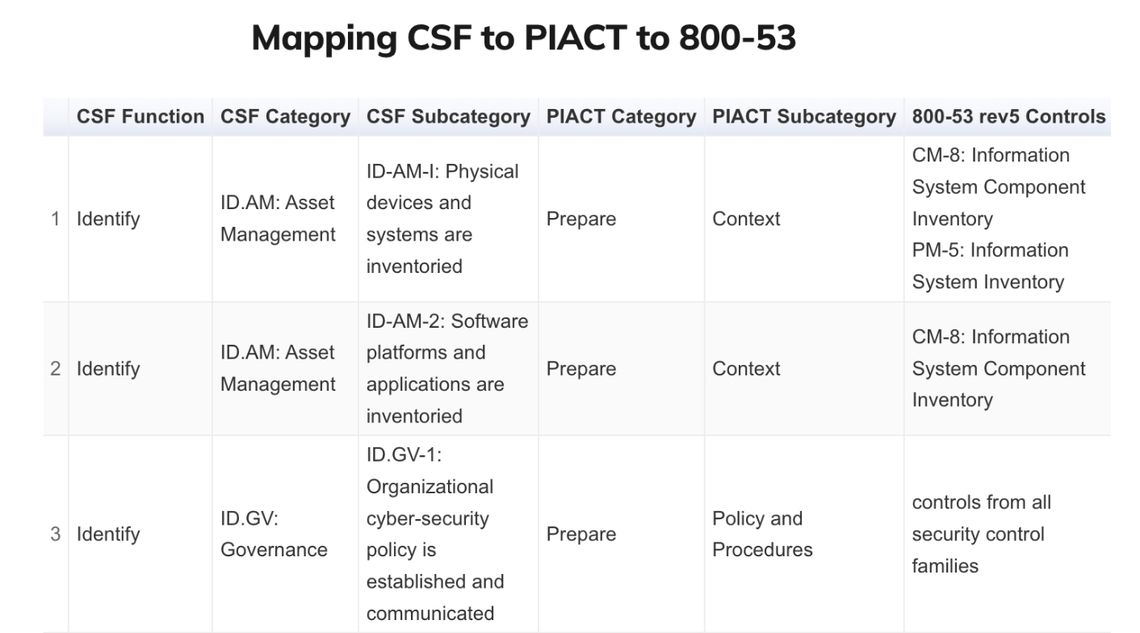Image resolution: width=1140 pixels, height=633 pixels.
Task: Select the 'ID.GV: Governance' cell
Action: pyautogui.click(x=274, y=534)
